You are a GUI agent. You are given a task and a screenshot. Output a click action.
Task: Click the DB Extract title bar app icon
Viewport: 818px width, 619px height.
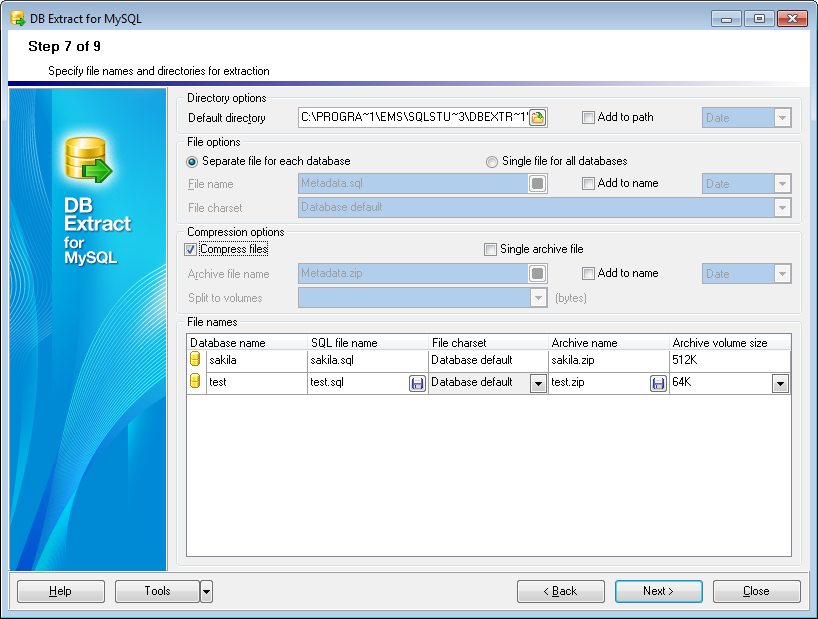point(17,18)
